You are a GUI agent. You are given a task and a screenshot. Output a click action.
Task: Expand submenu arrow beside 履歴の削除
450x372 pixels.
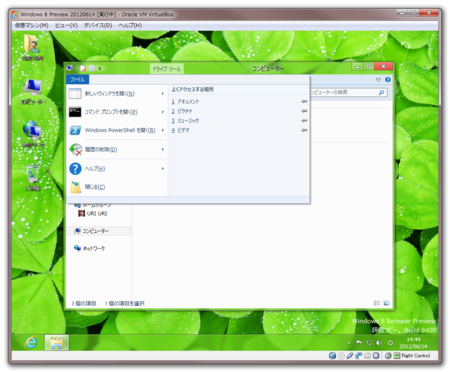(163, 149)
